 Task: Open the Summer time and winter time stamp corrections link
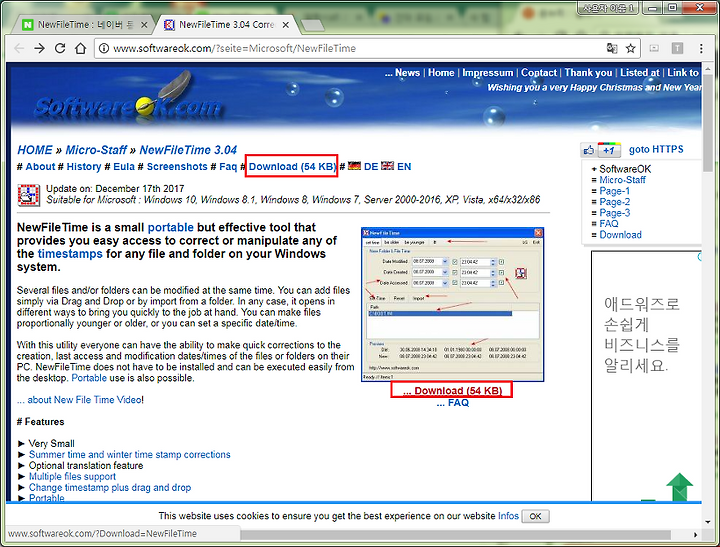[x=129, y=455]
